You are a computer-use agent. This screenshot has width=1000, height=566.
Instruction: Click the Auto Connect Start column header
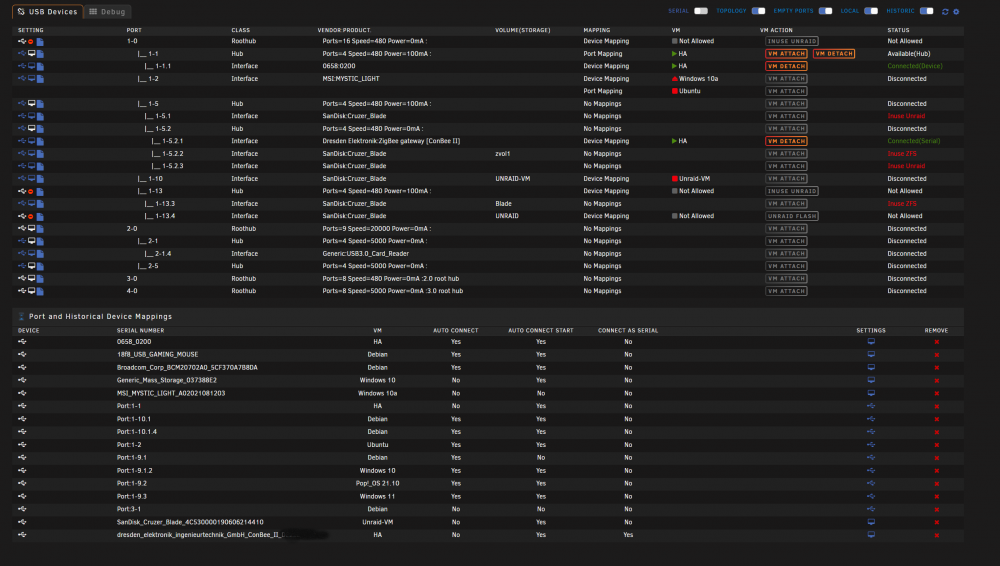(540, 331)
